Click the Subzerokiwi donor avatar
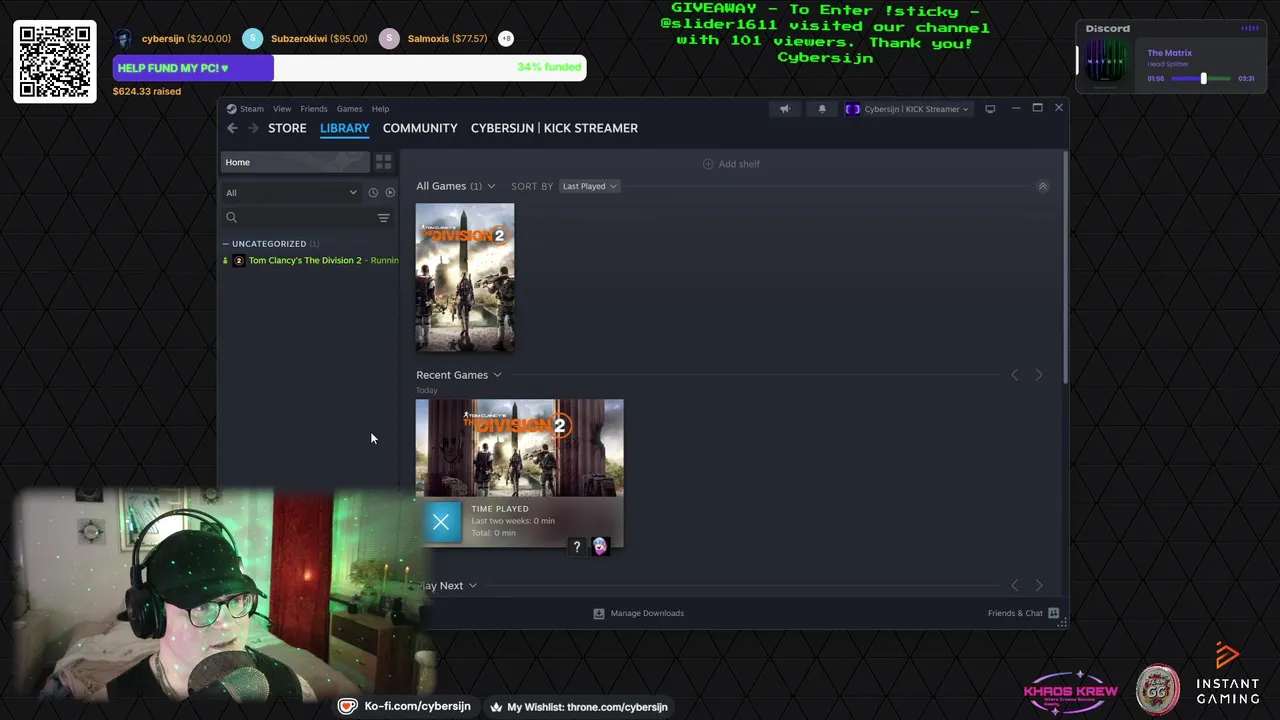Image resolution: width=1280 pixels, height=720 pixels. click(x=253, y=39)
